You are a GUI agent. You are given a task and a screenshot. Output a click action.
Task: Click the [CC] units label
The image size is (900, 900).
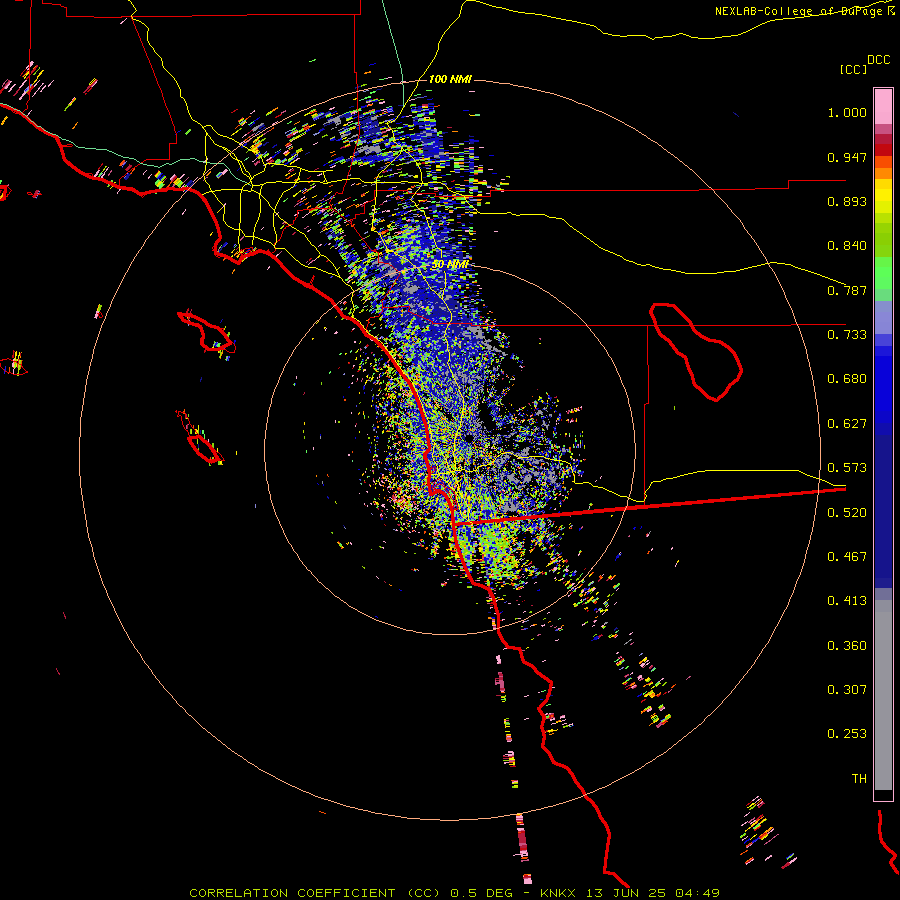point(853,69)
